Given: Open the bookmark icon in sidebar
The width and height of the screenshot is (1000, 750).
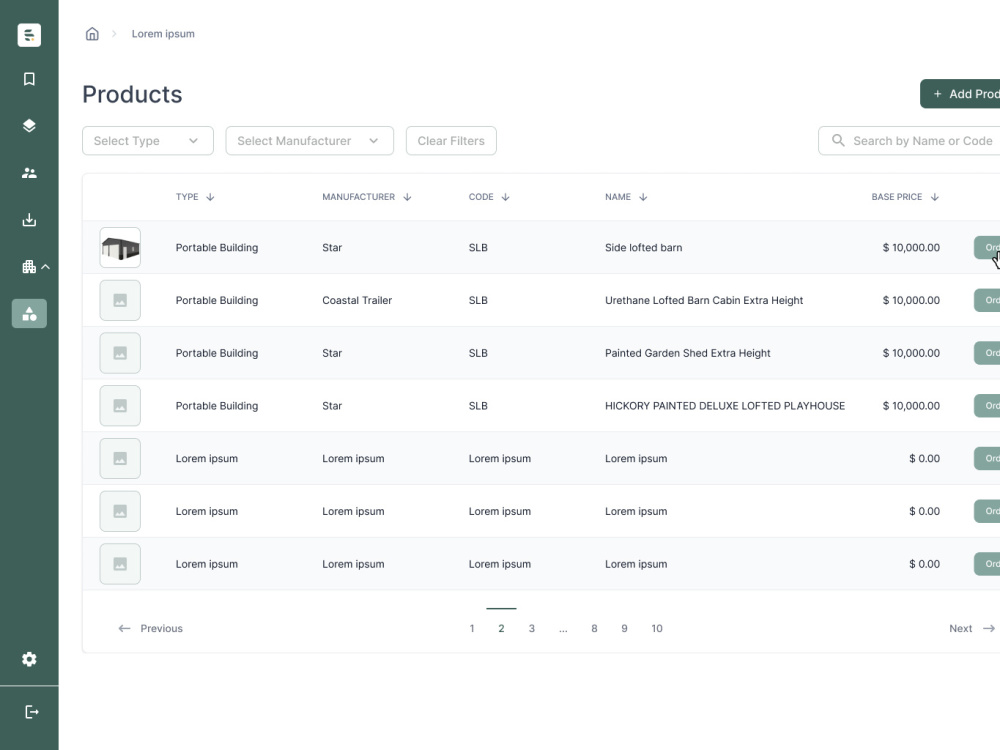Looking at the screenshot, I should click(x=29, y=79).
